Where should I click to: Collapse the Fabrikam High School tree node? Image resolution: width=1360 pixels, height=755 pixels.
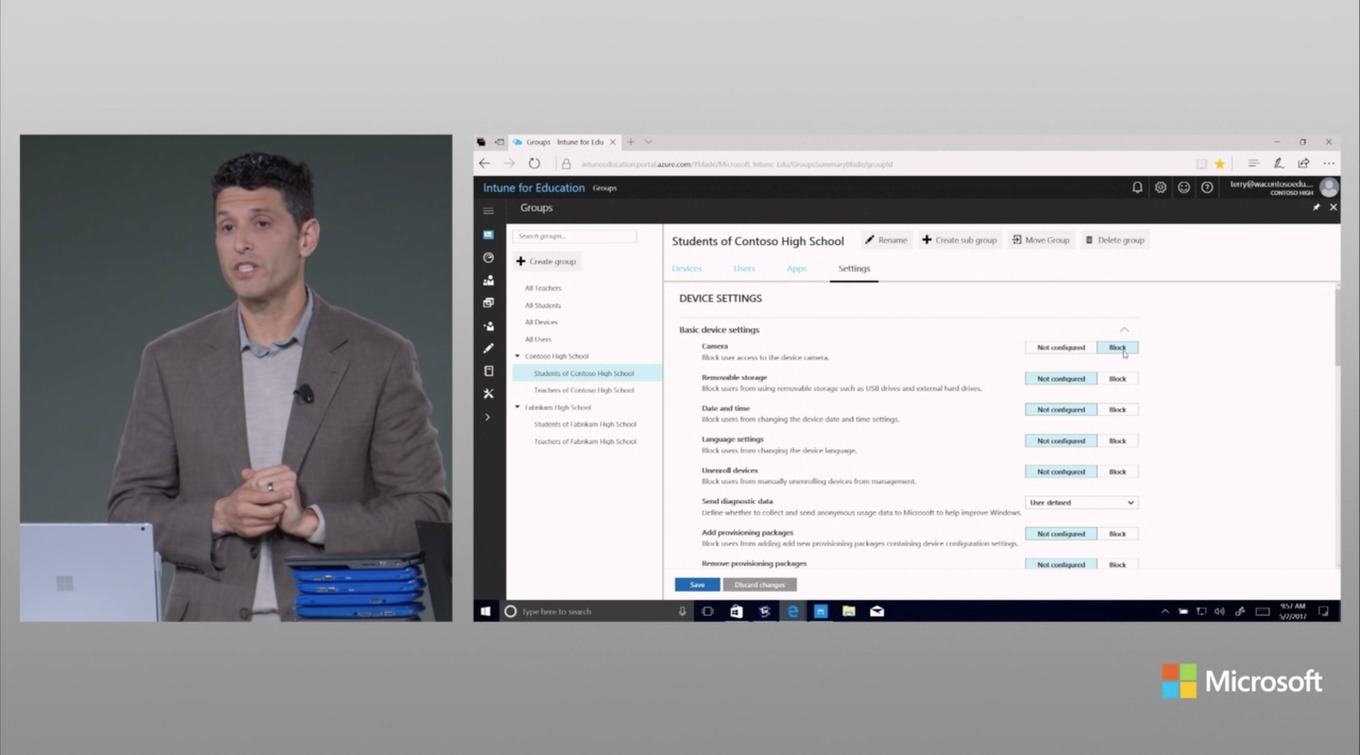517,407
